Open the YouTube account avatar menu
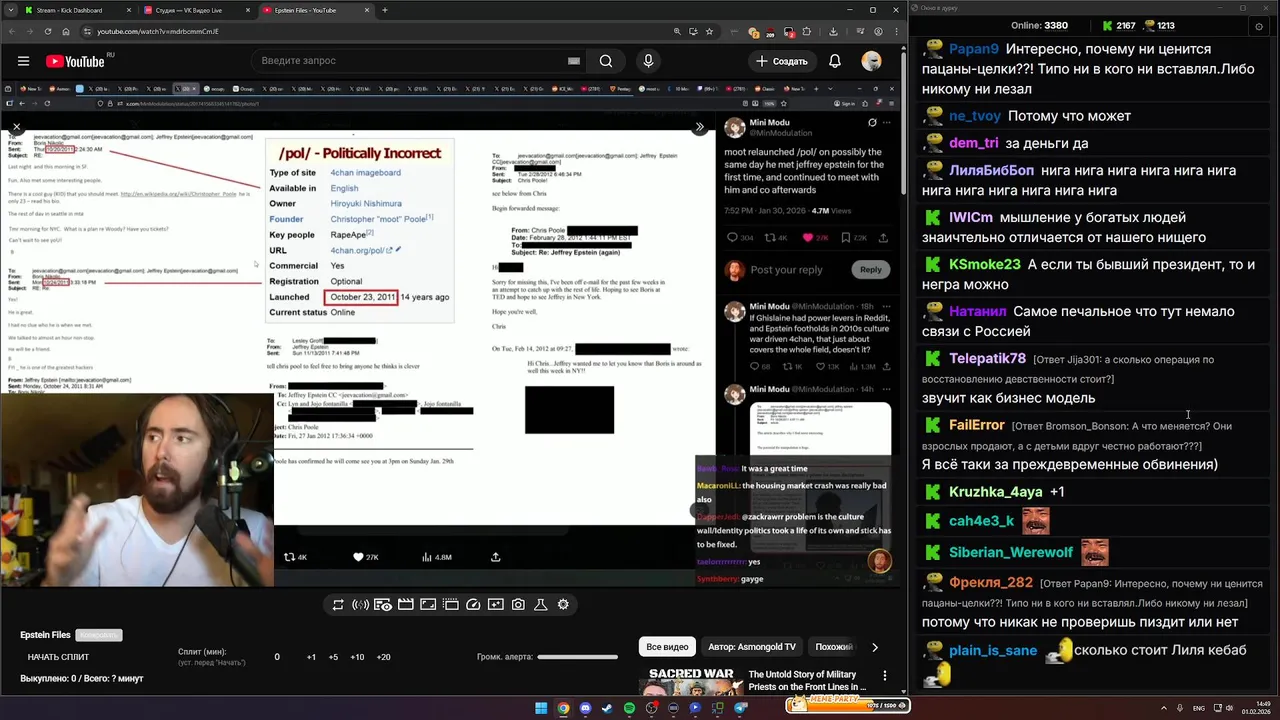 [x=872, y=61]
